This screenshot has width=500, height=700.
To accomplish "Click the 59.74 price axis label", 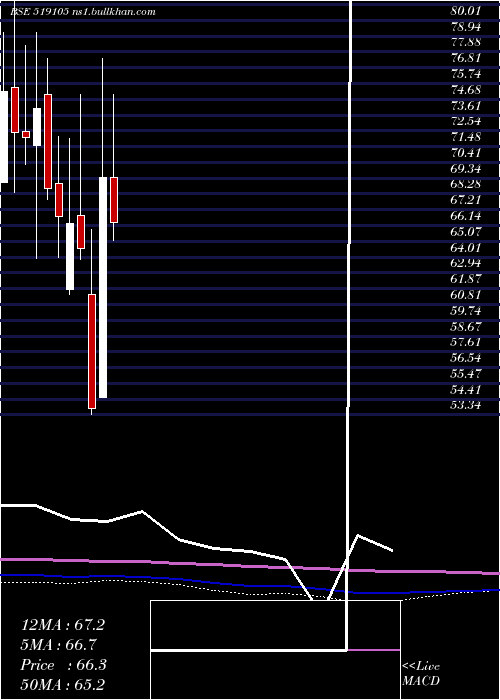I will click(466, 311).
